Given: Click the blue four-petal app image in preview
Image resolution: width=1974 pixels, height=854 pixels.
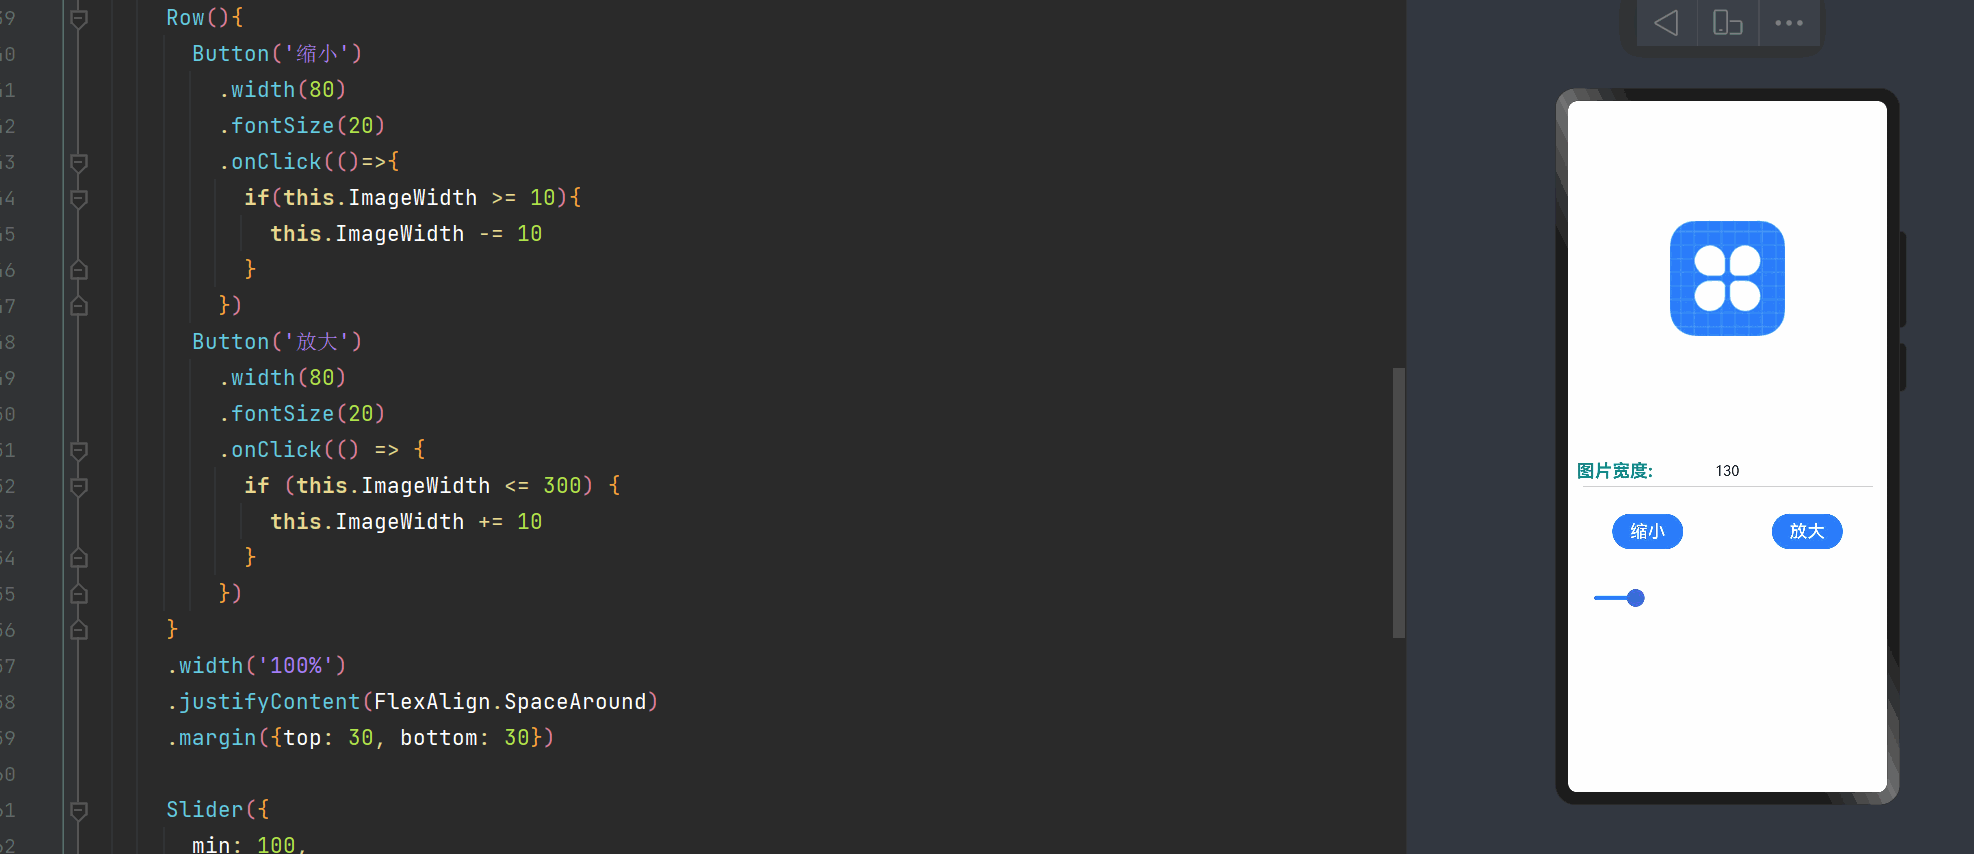Looking at the screenshot, I should tap(1727, 278).
